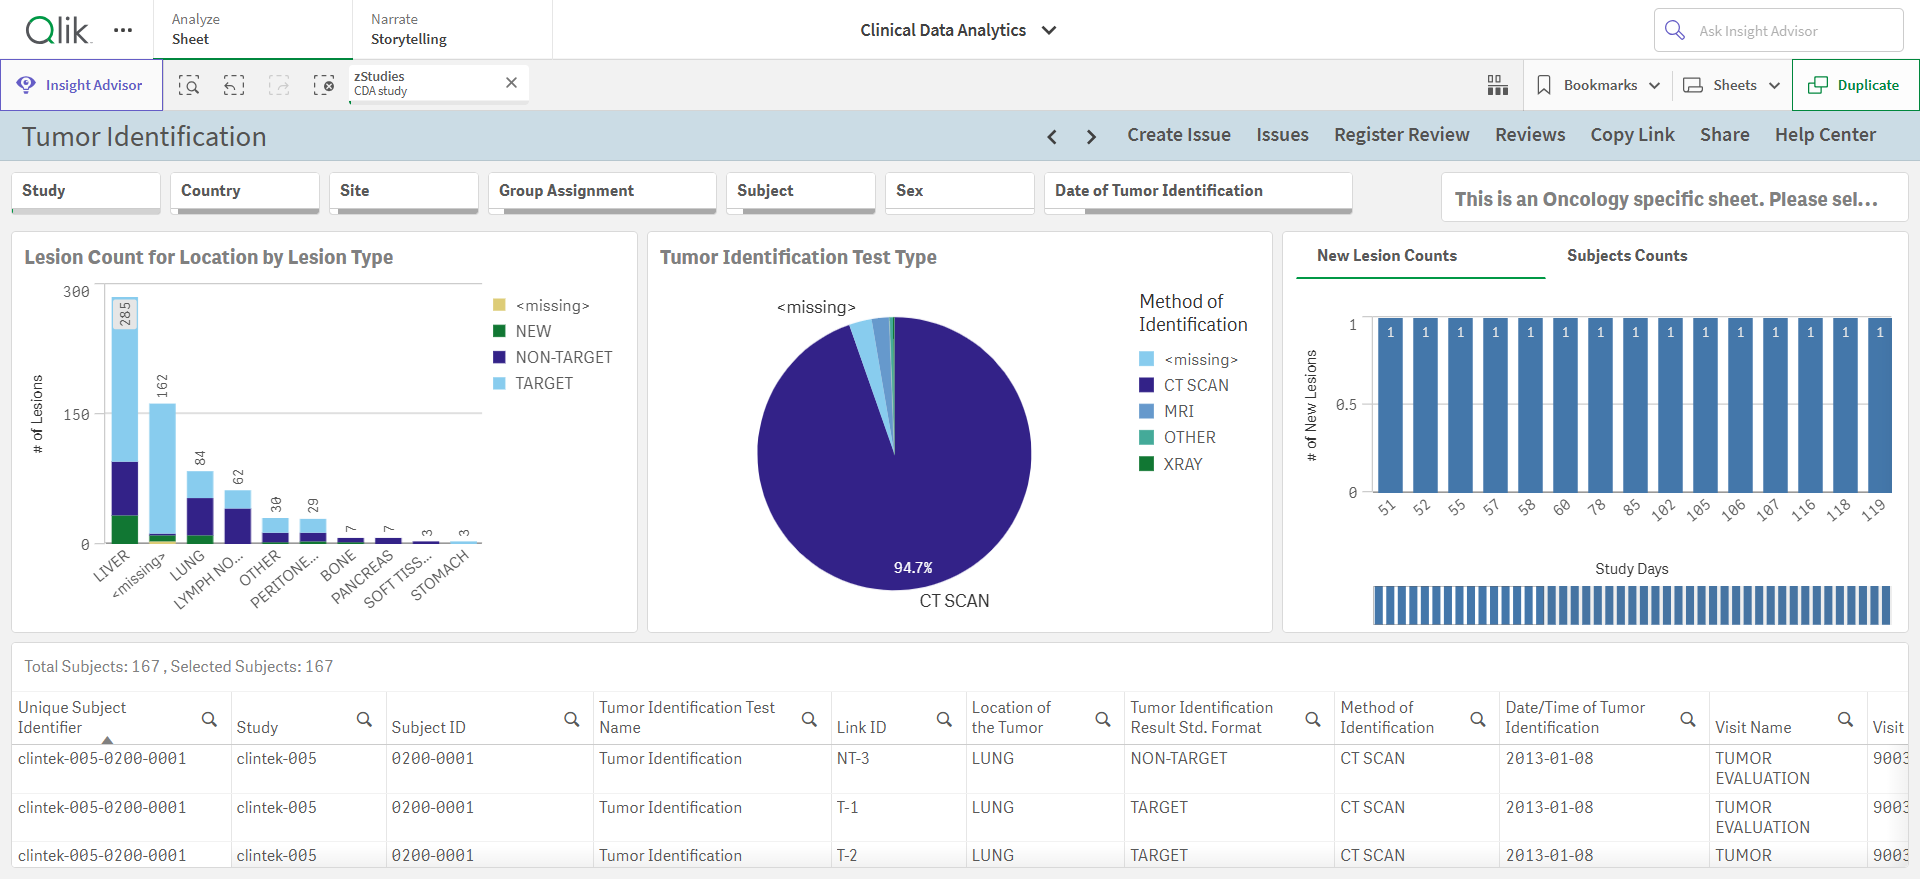Click the Duplicate button
The height and width of the screenshot is (879, 1920).
pyautogui.click(x=1856, y=85)
